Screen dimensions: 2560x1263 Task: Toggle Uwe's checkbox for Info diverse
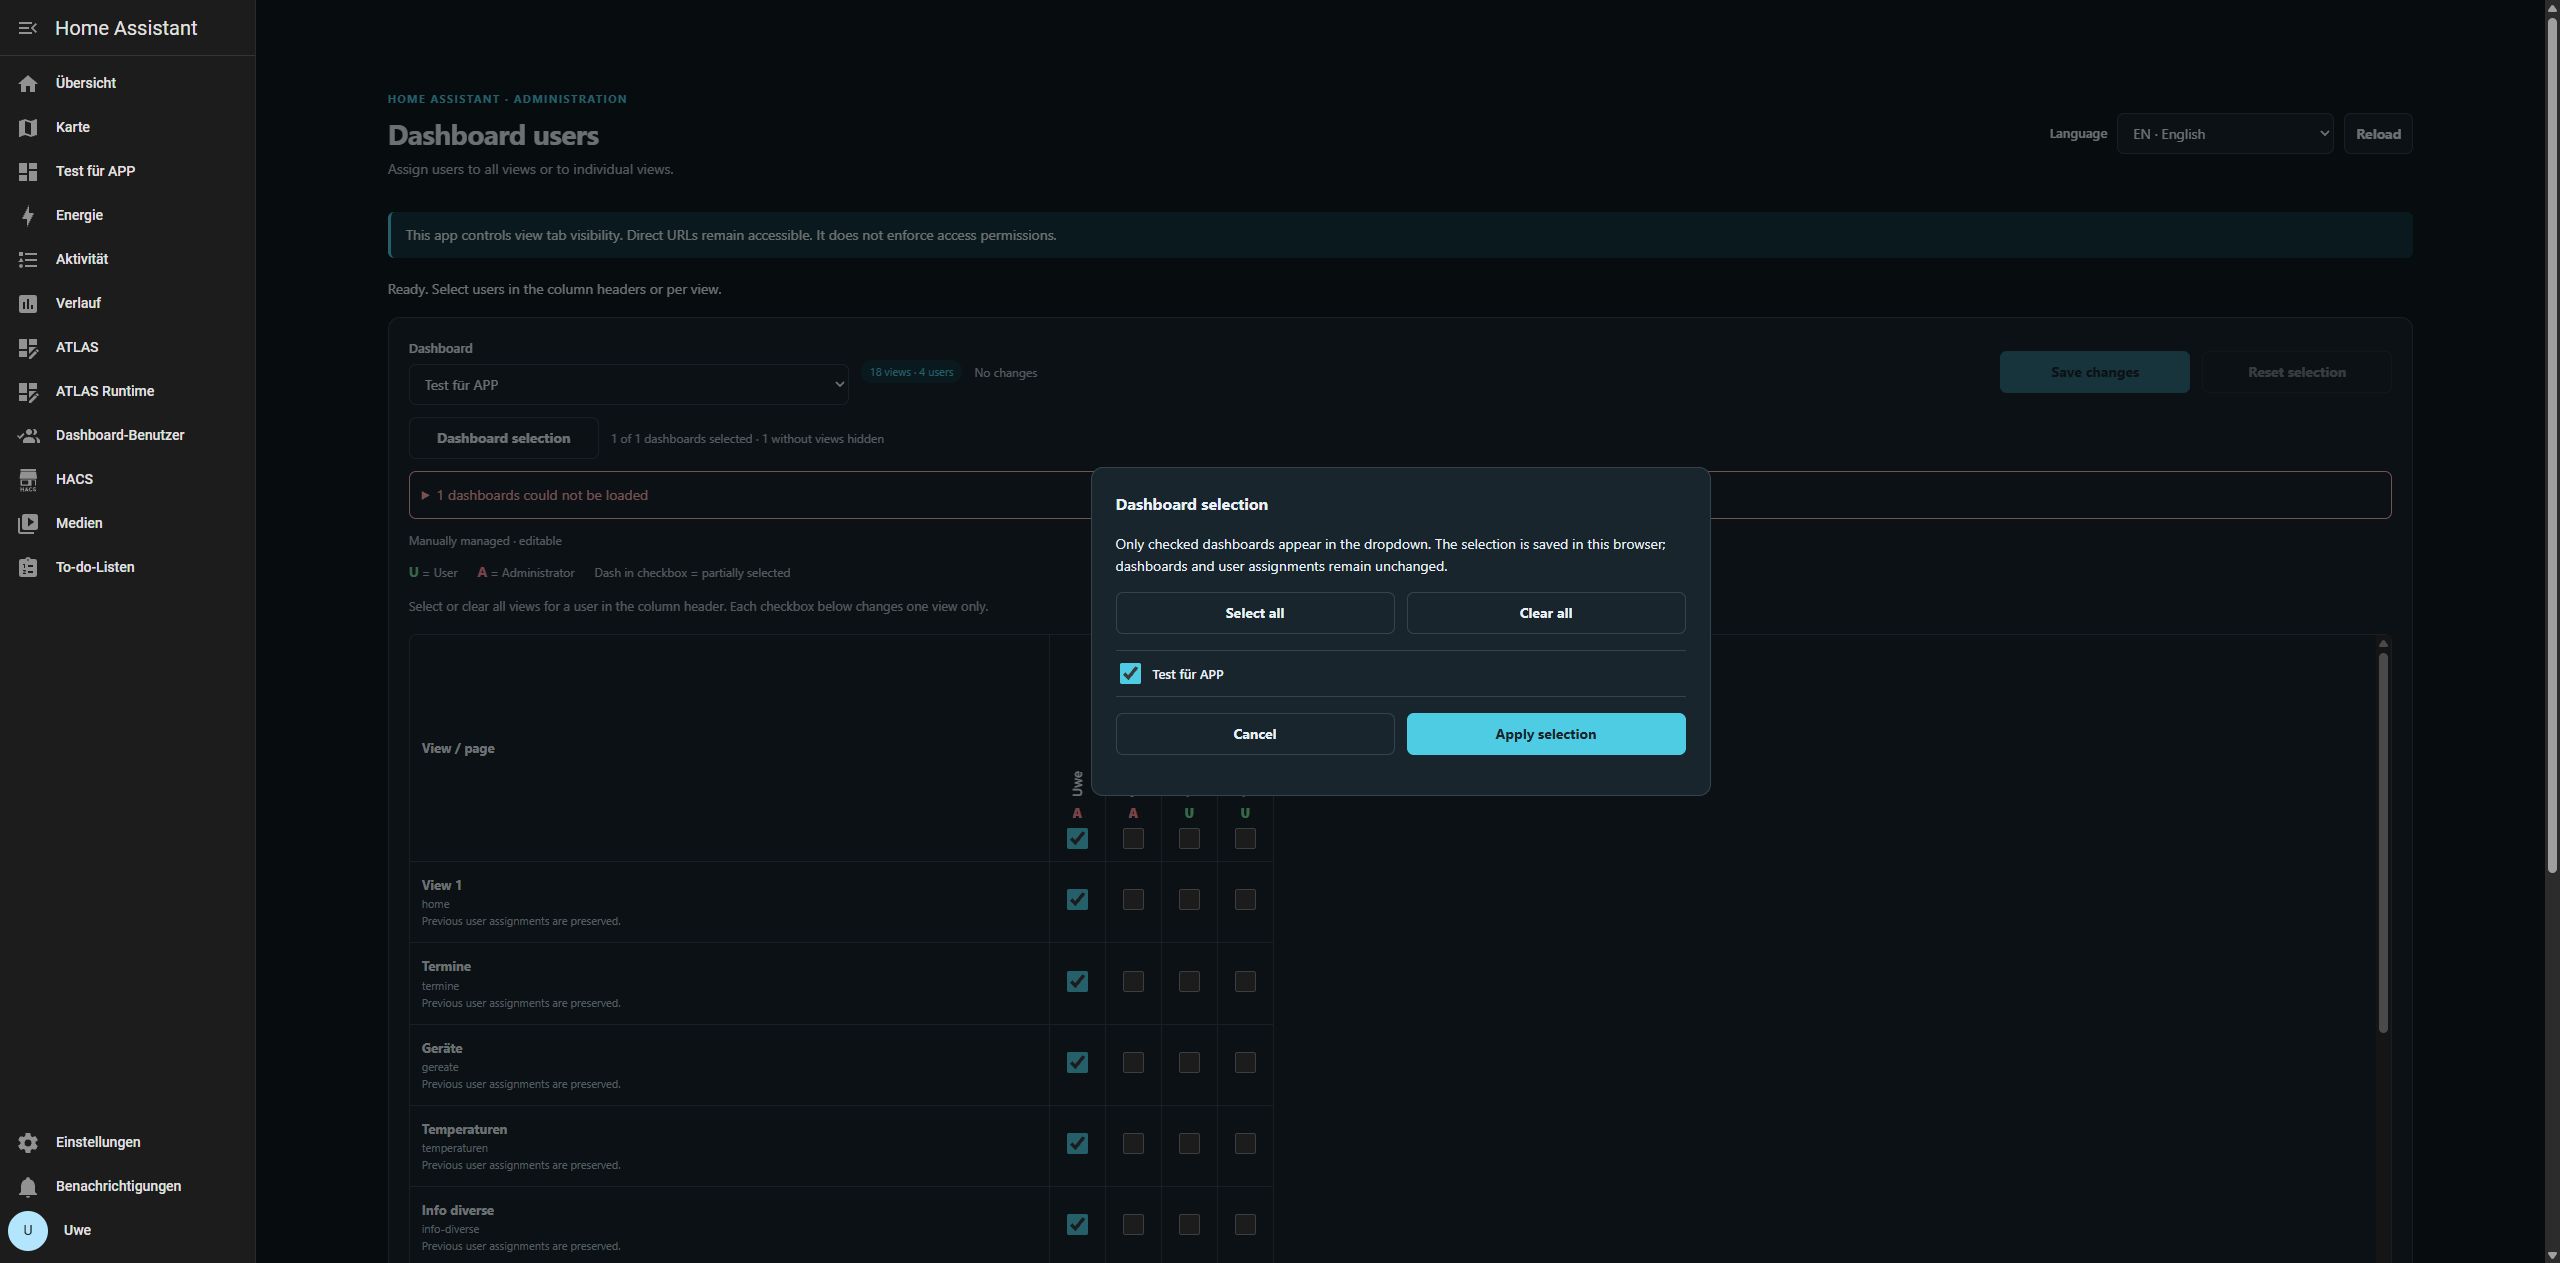tap(1077, 1225)
